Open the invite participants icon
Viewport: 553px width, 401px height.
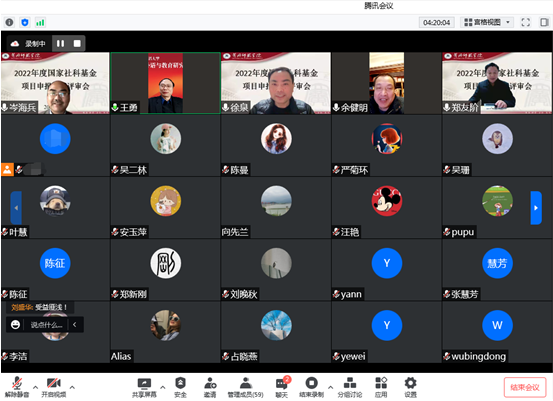(210, 388)
